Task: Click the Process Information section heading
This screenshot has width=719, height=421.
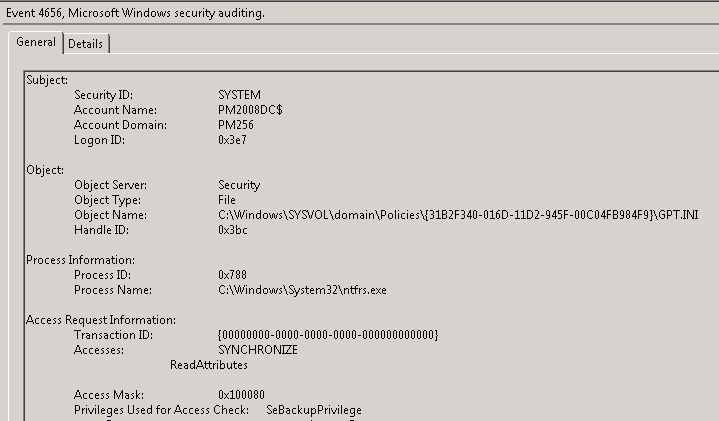Action: pos(79,260)
